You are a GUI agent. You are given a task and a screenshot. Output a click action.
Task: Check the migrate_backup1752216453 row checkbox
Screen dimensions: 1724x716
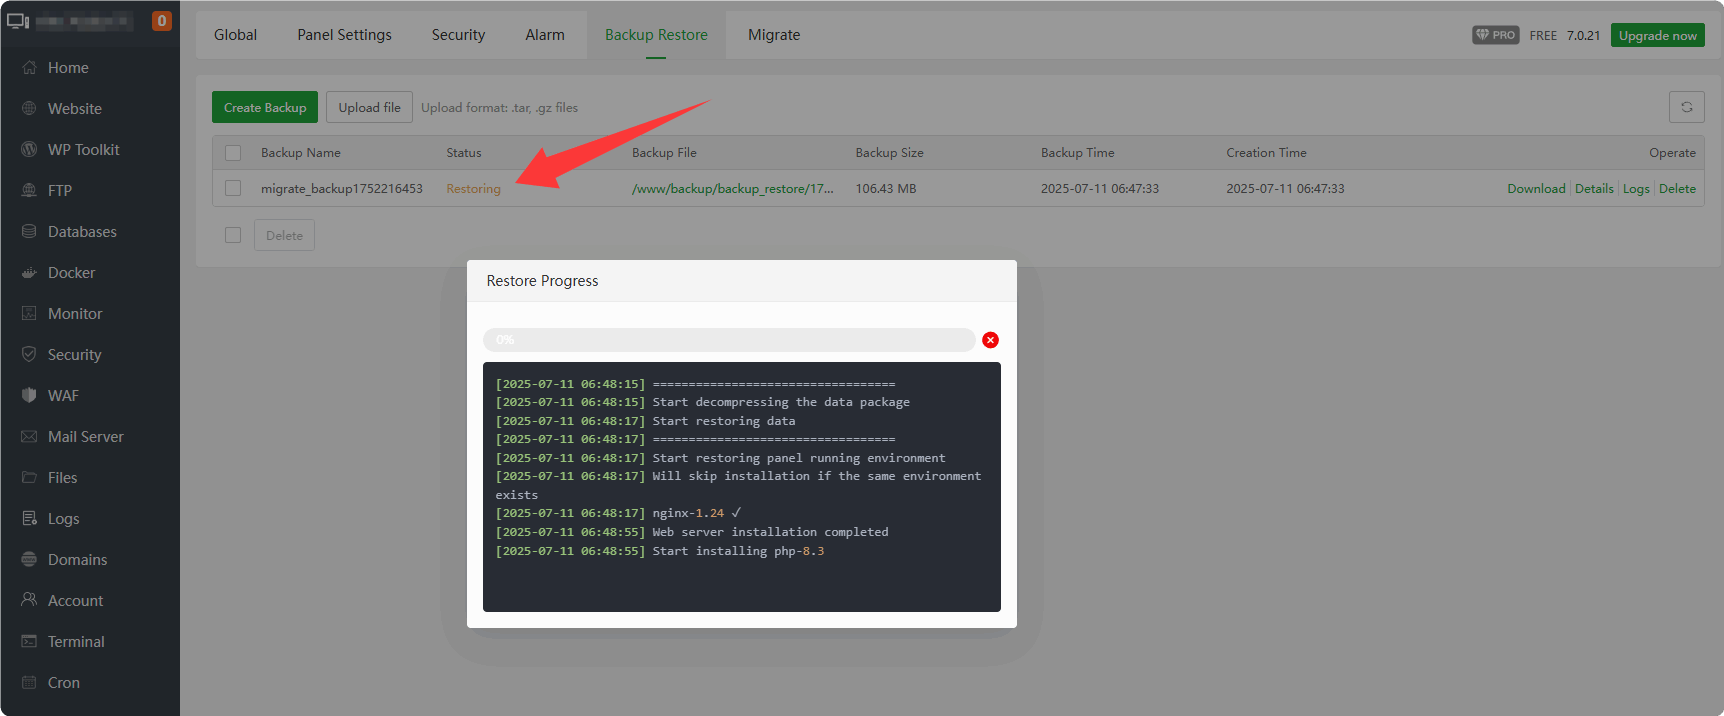[x=233, y=188]
